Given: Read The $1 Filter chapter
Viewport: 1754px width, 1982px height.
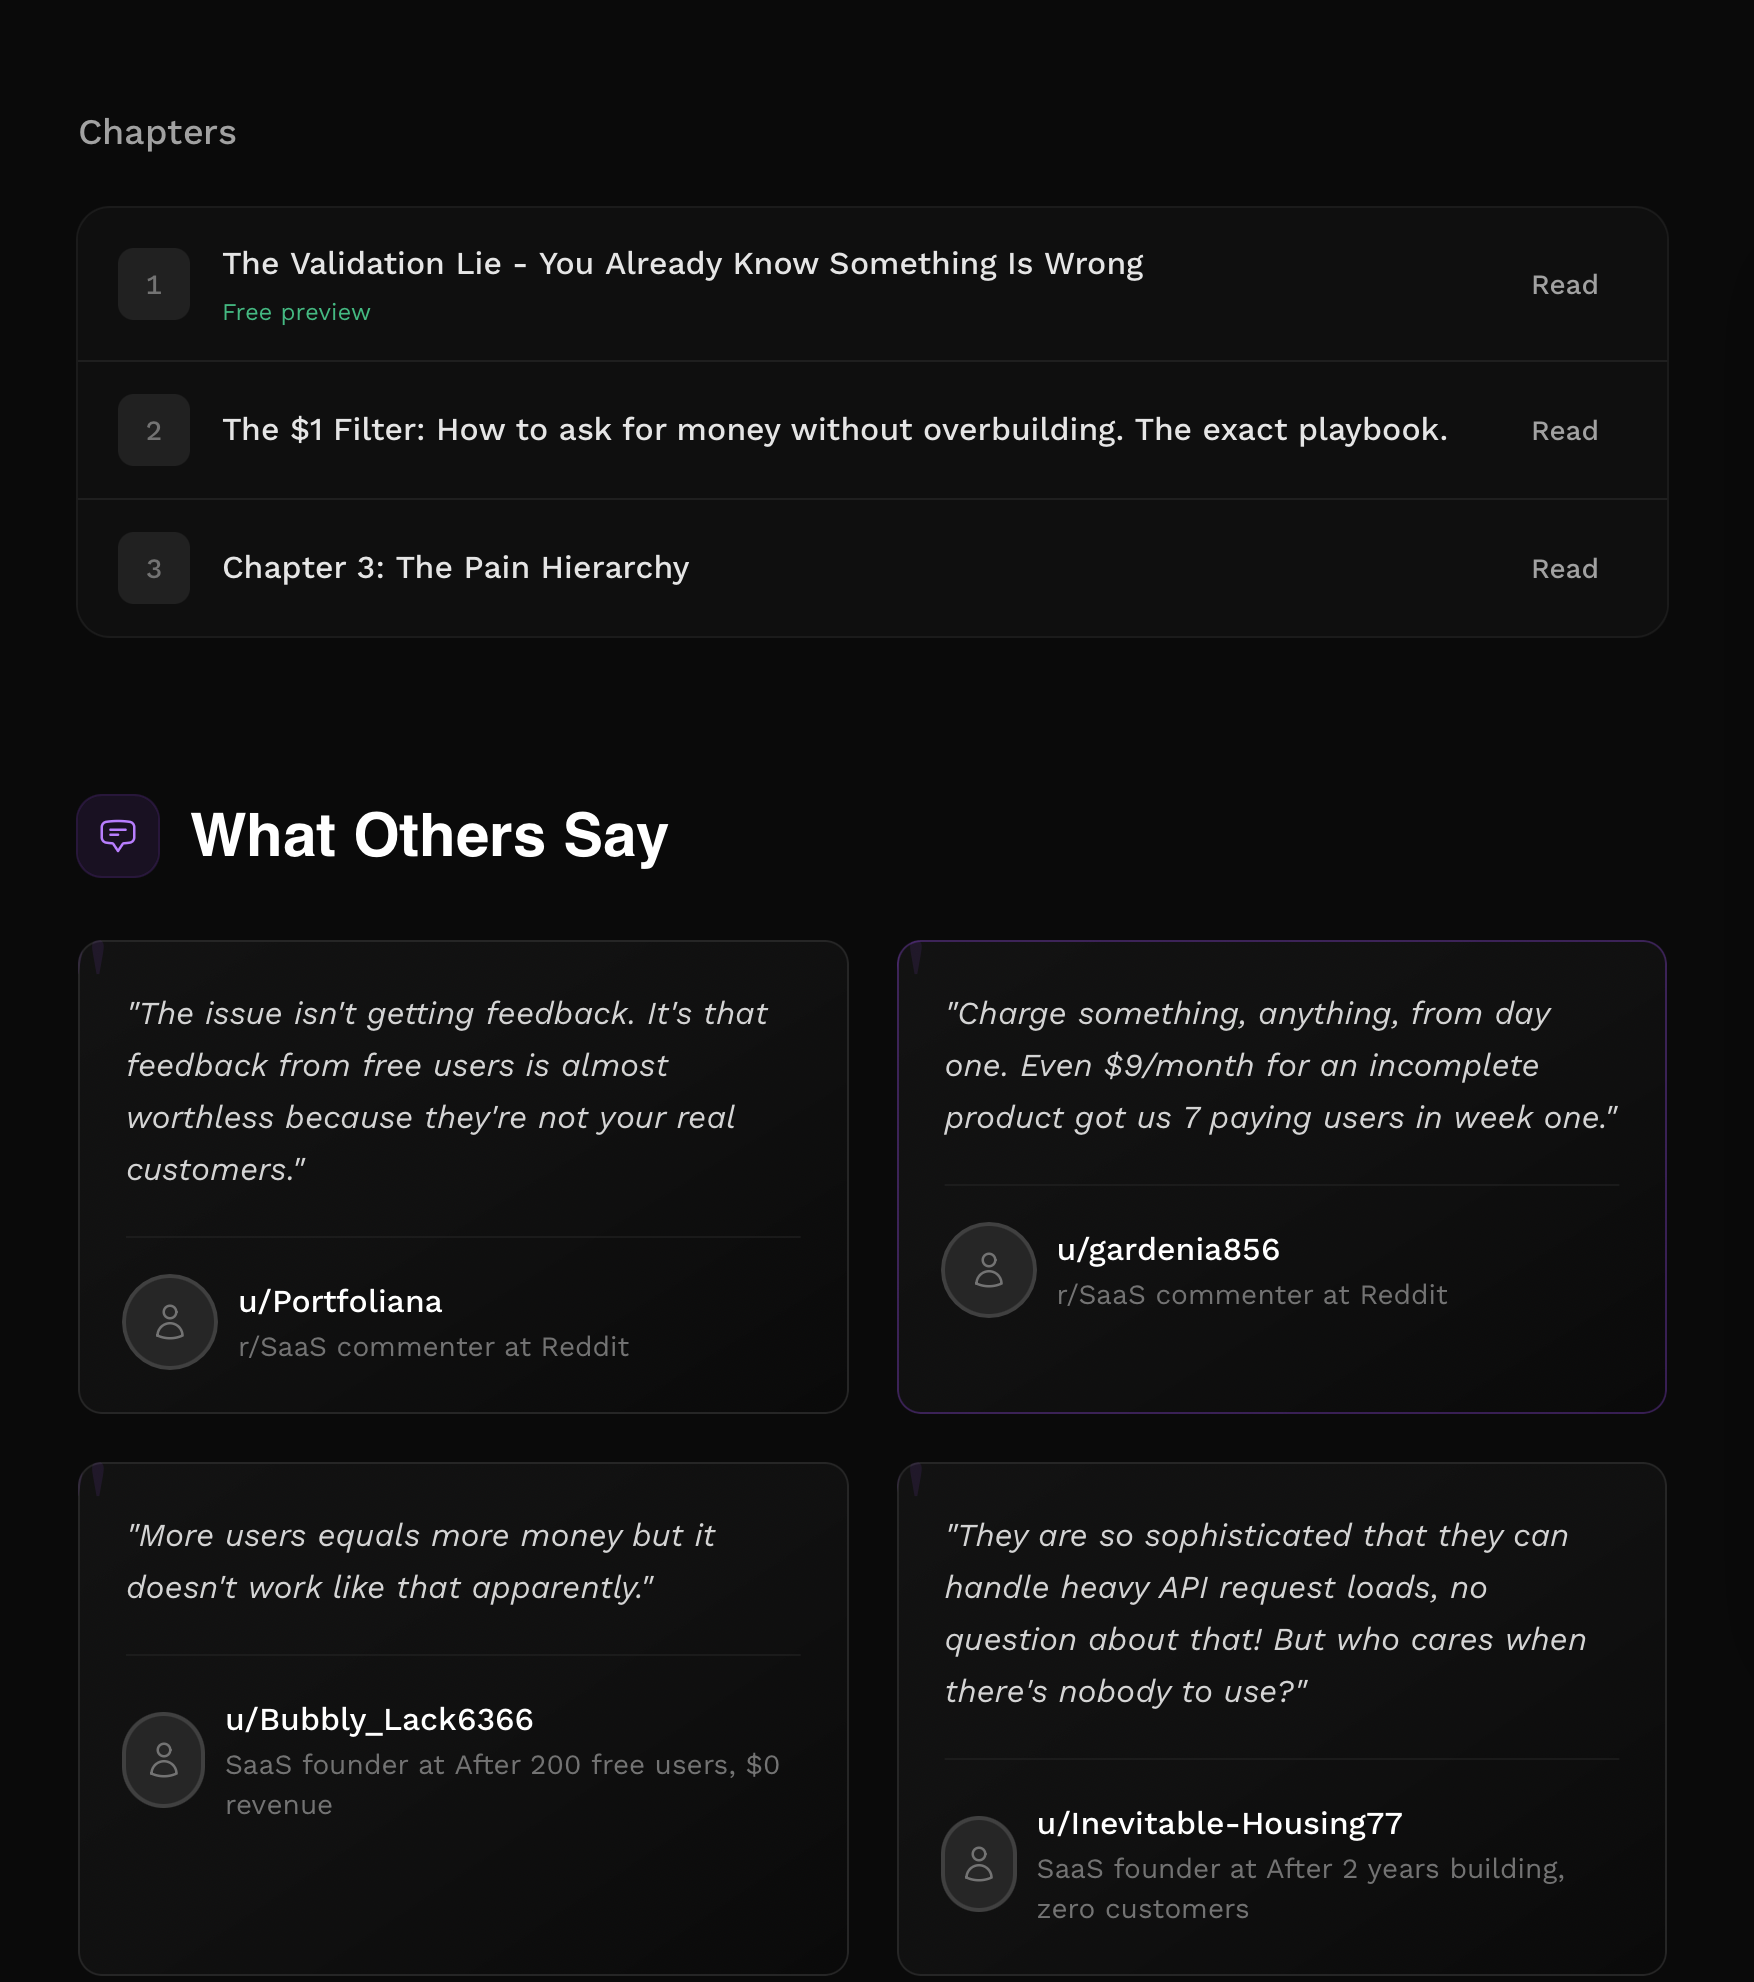Looking at the screenshot, I should click(1564, 431).
